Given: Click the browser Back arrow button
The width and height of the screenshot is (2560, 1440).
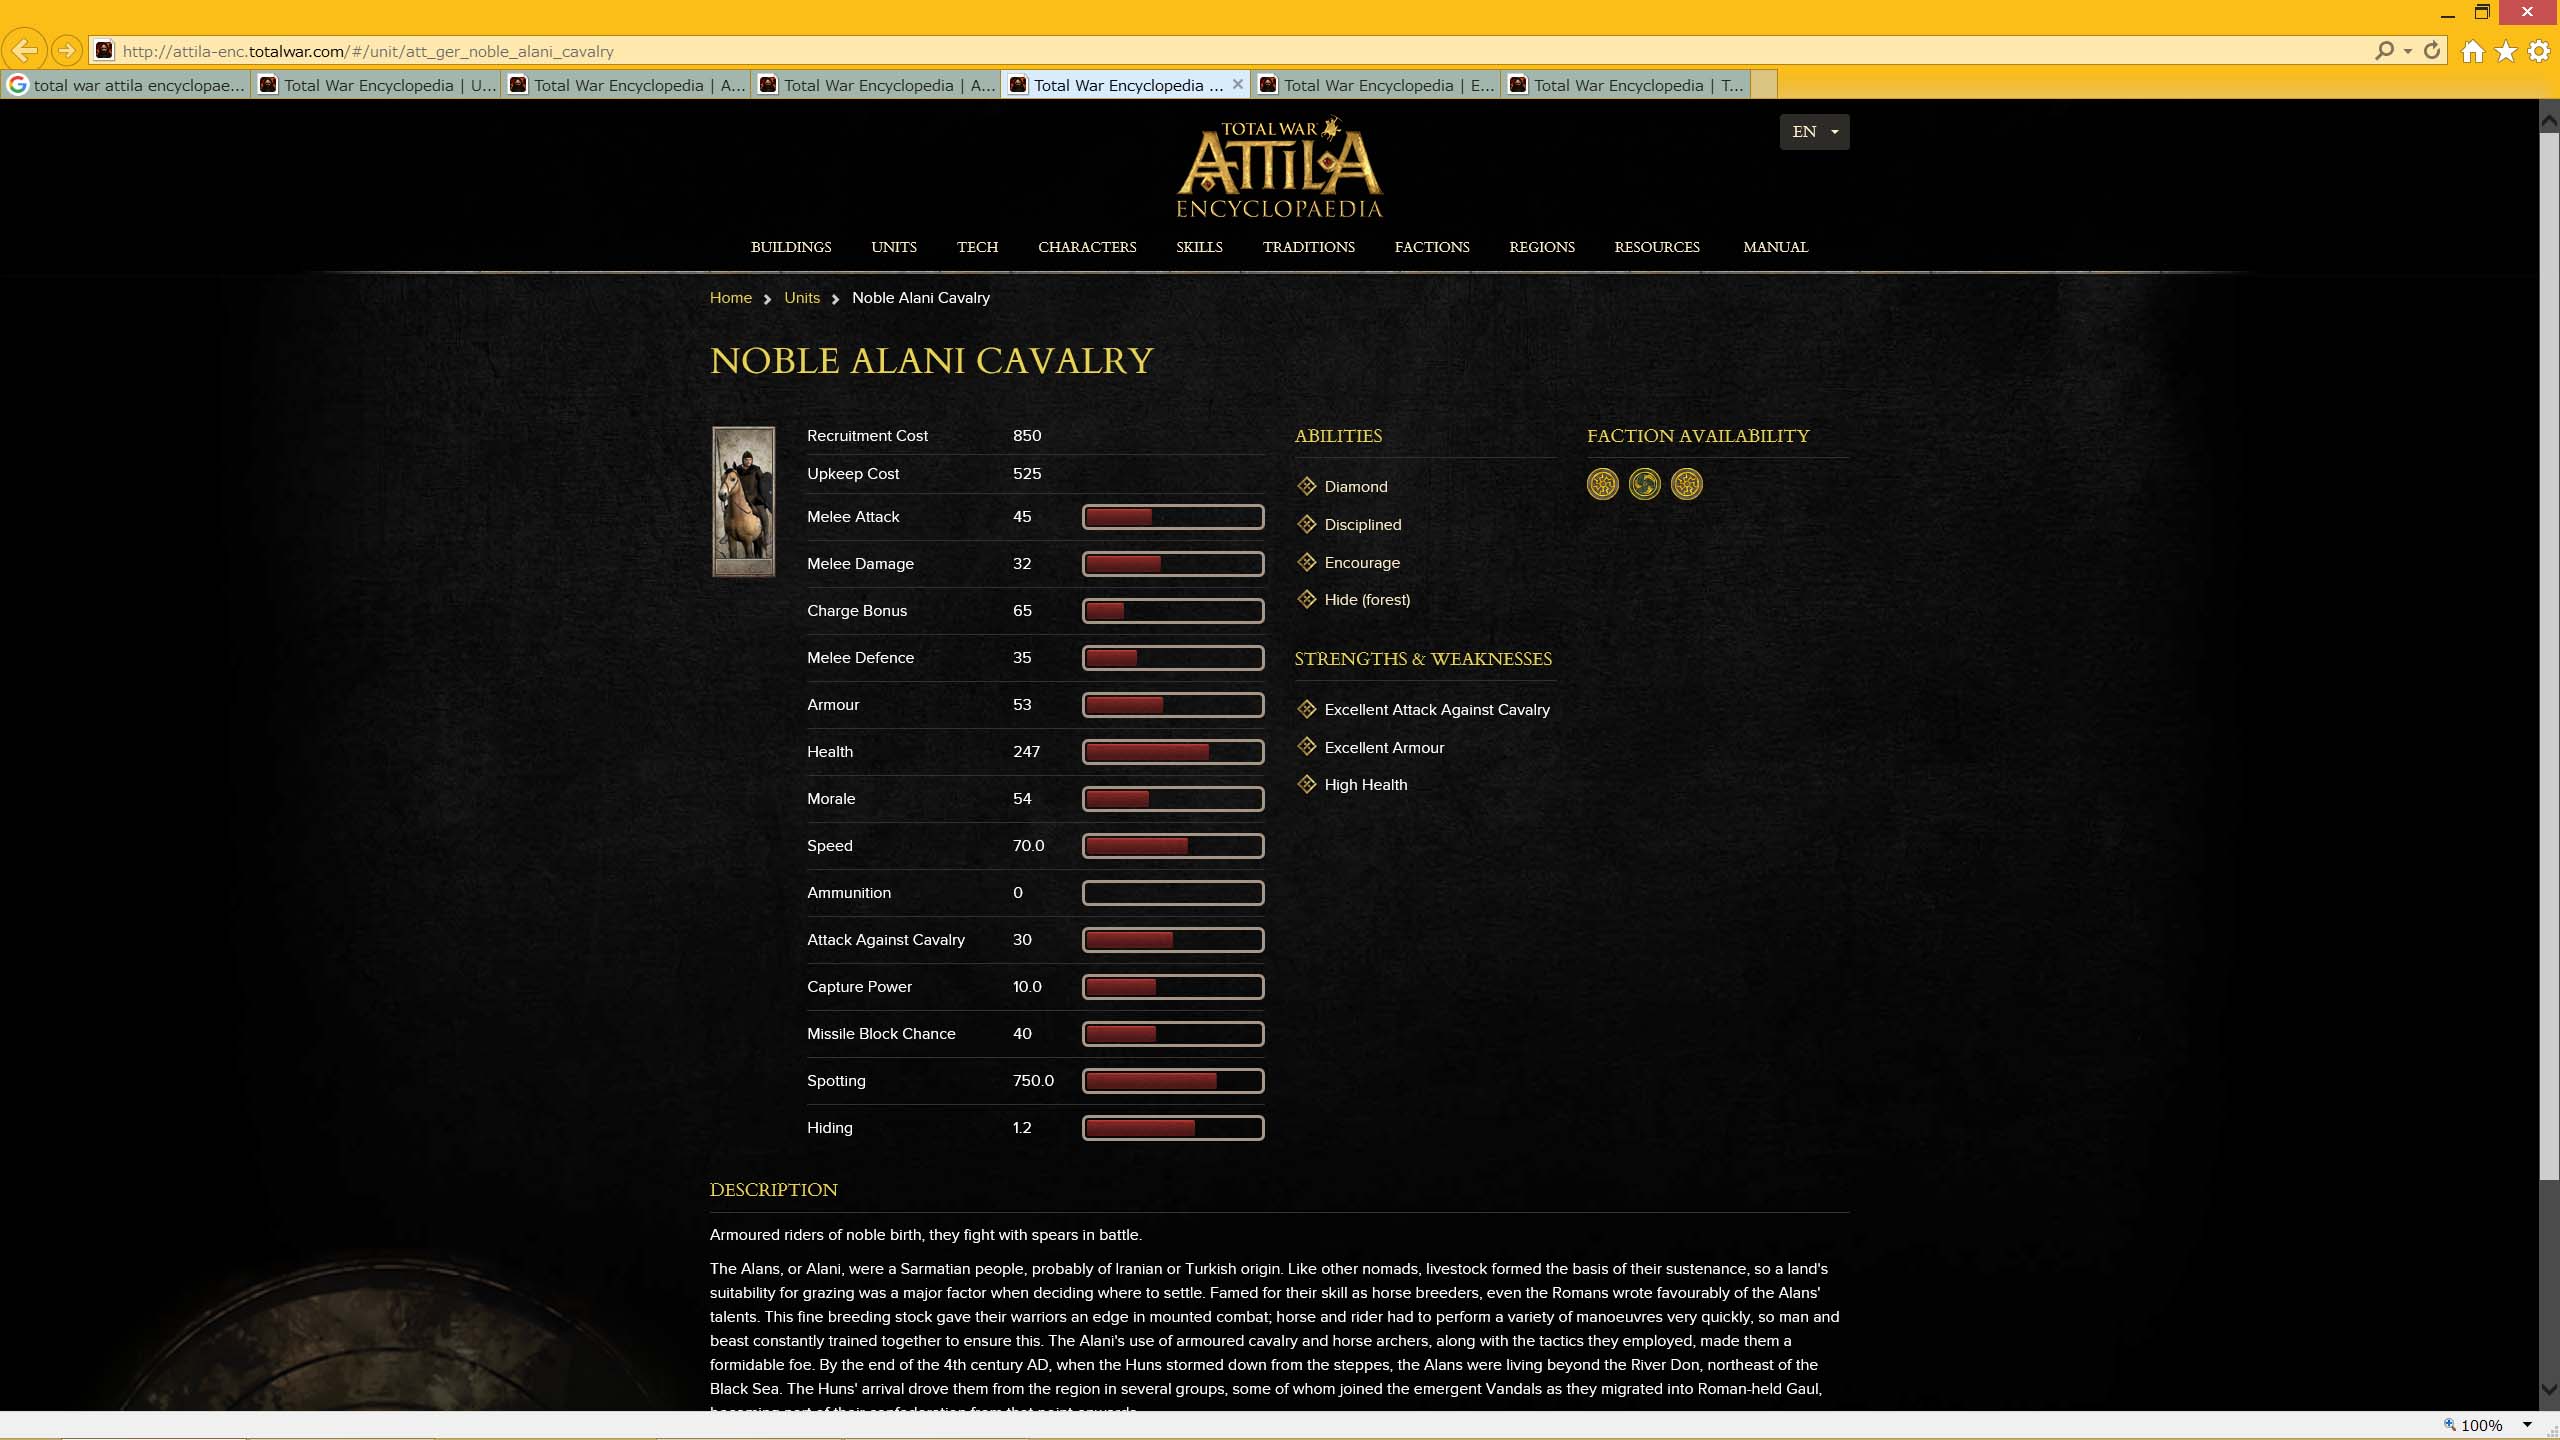Looking at the screenshot, I should 25,50.
